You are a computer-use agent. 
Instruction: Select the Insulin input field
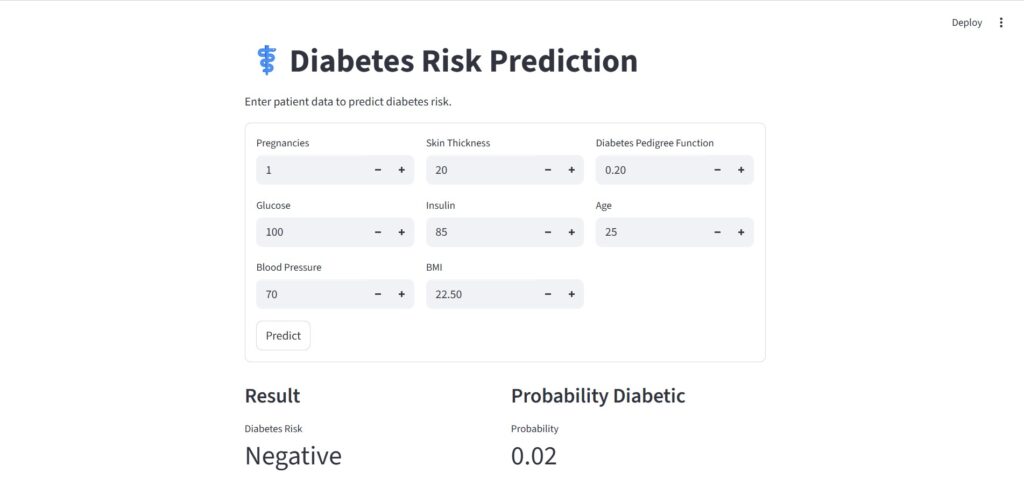click(480, 232)
